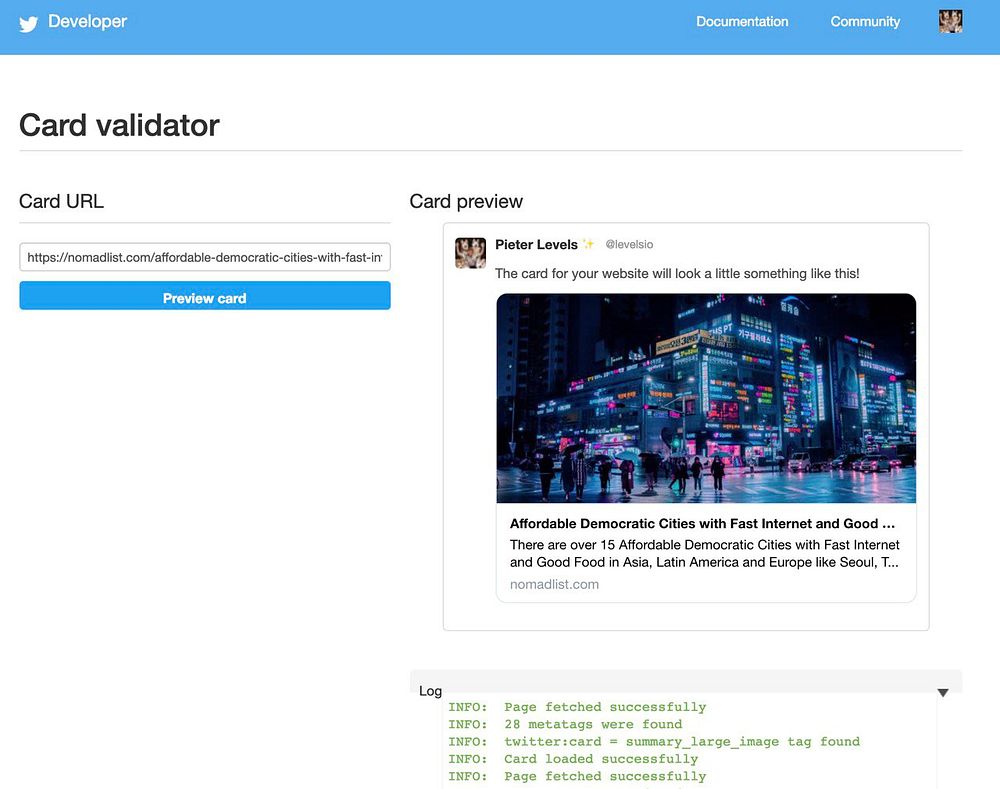The width and height of the screenshot is (1000, 789).
Task: Click the card title 'Affordable Democratic Cities'
Action: coord(702,524)
